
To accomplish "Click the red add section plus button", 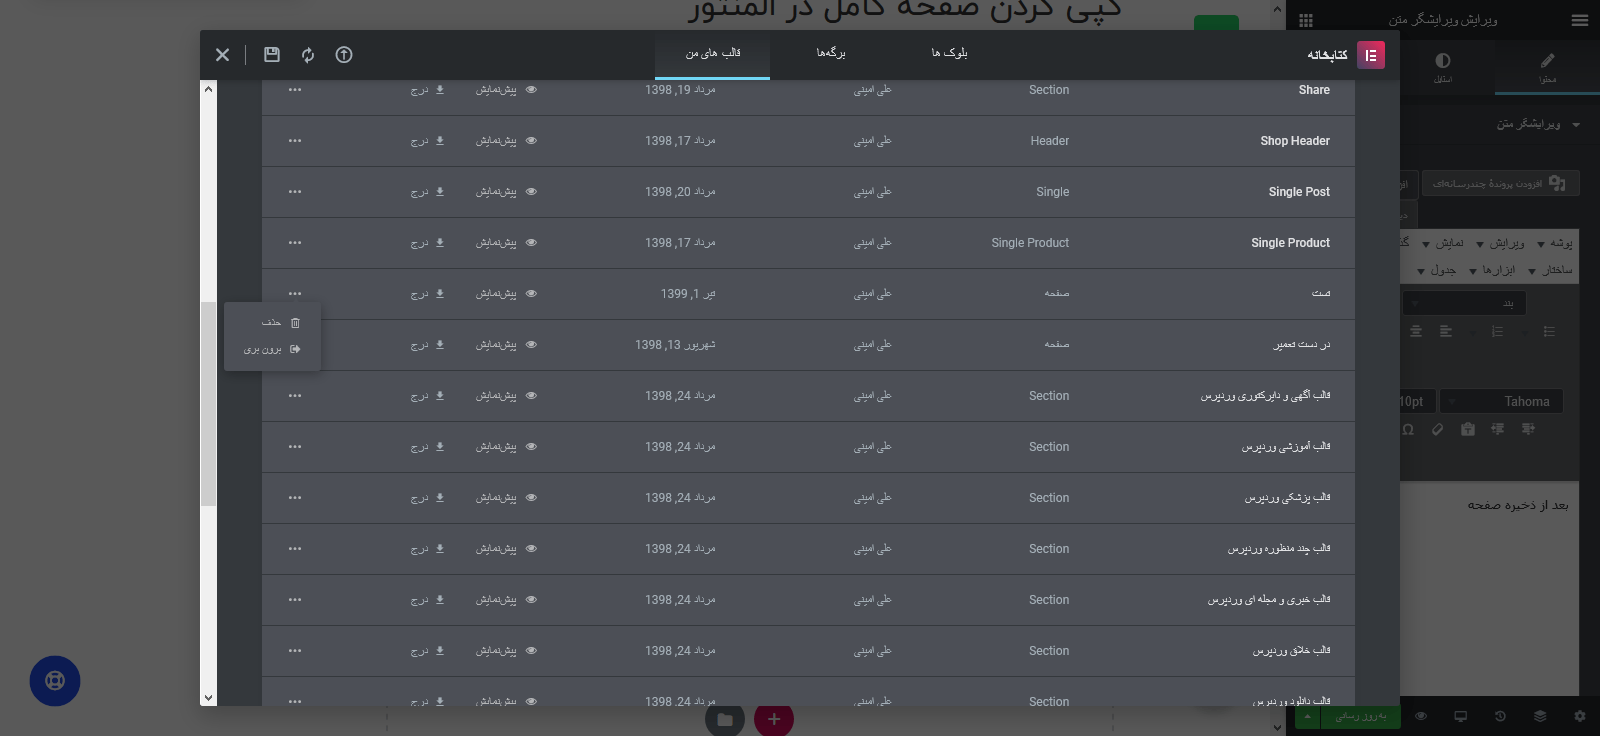I will 774,719.
